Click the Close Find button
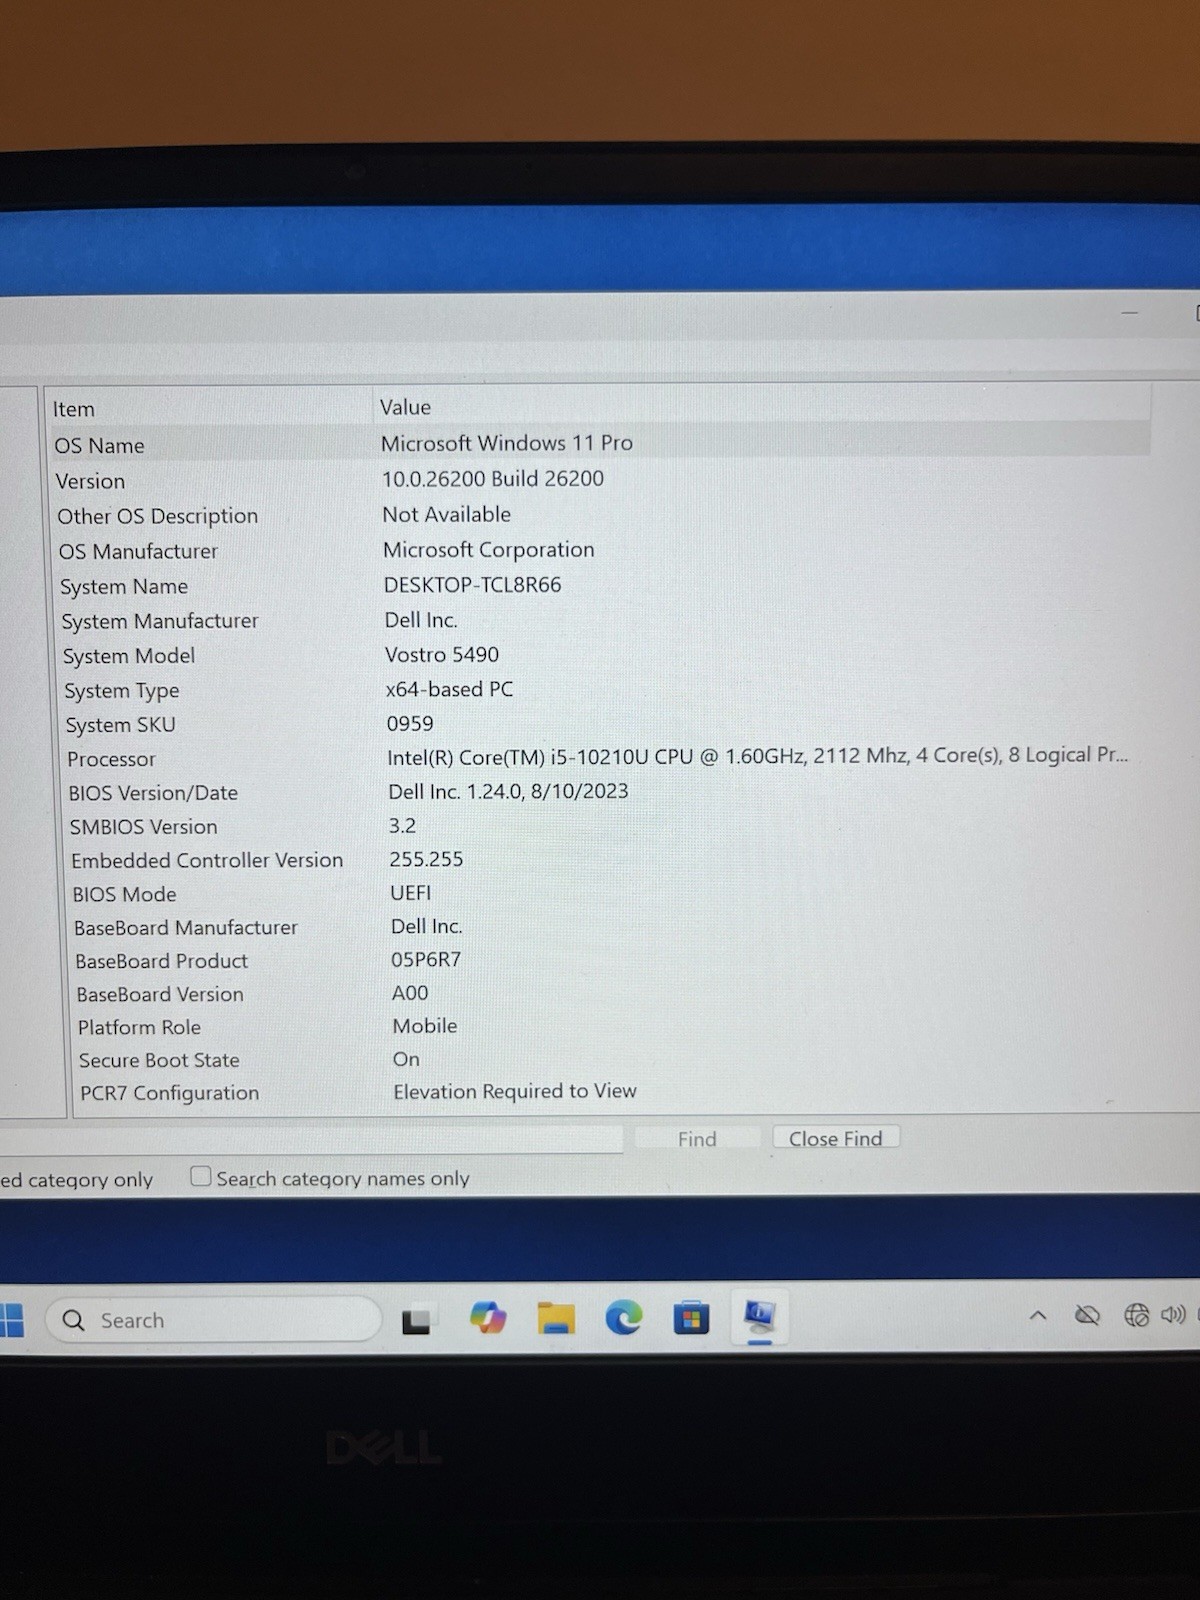Image resolution: width=1200 pixels, height=1600 pixels. click(x=836, y=1138)
